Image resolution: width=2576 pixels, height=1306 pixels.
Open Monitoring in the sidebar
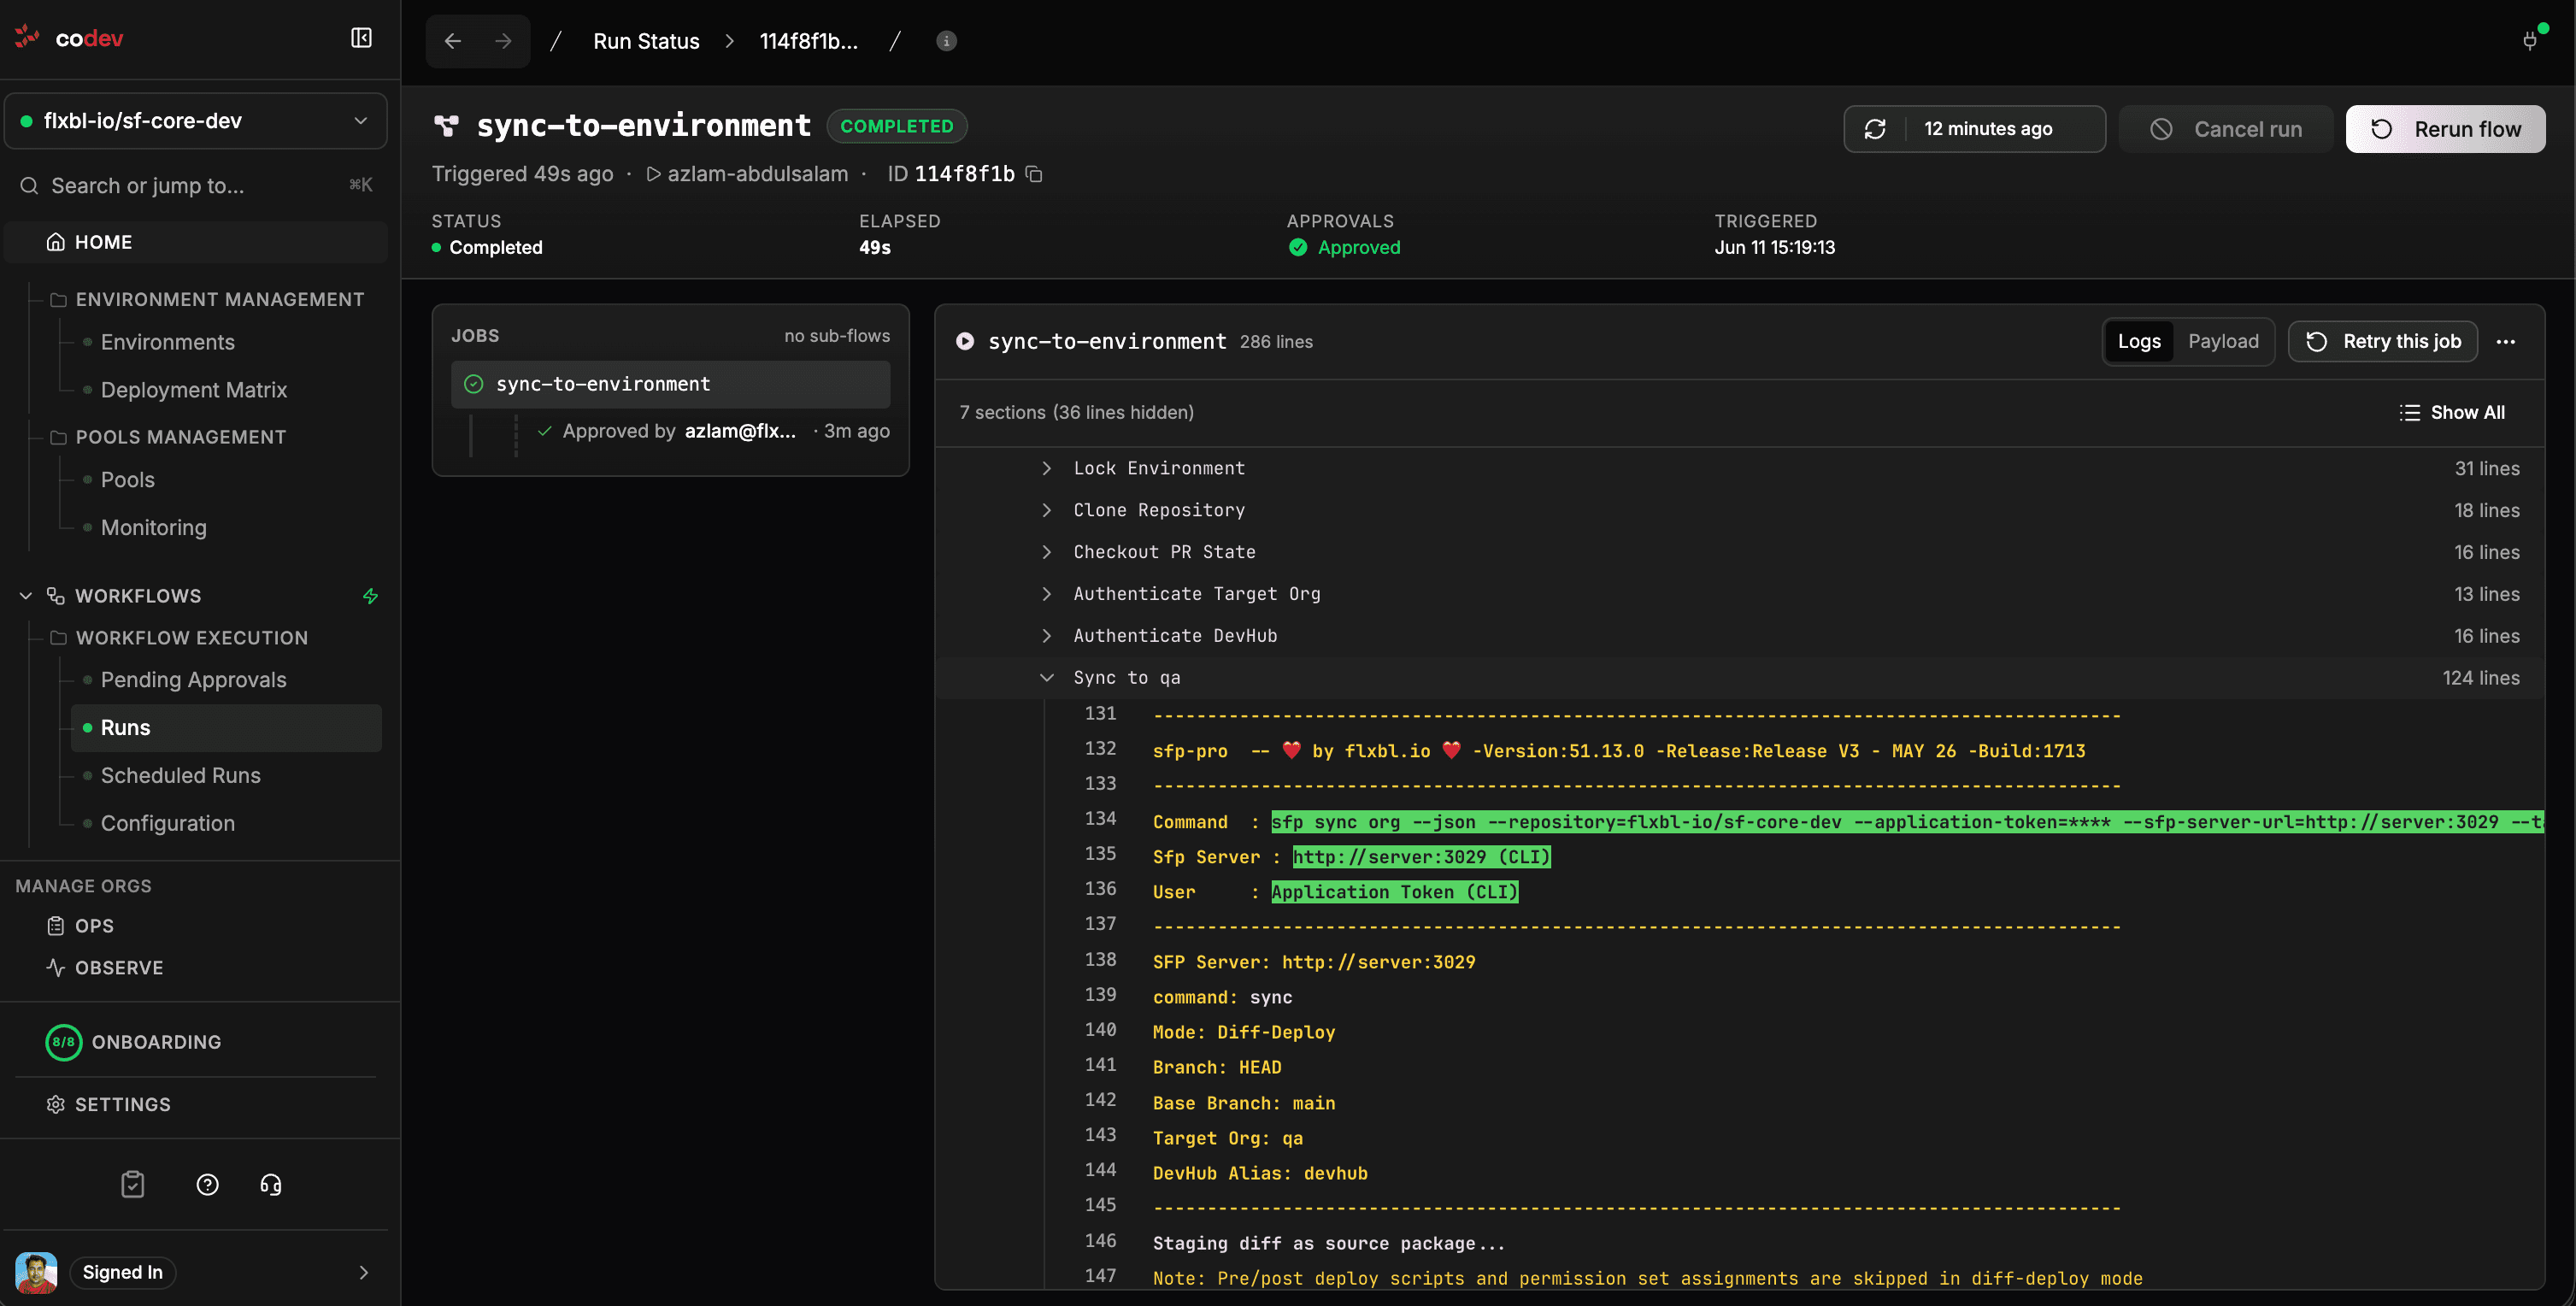click(x=154, y=528)
